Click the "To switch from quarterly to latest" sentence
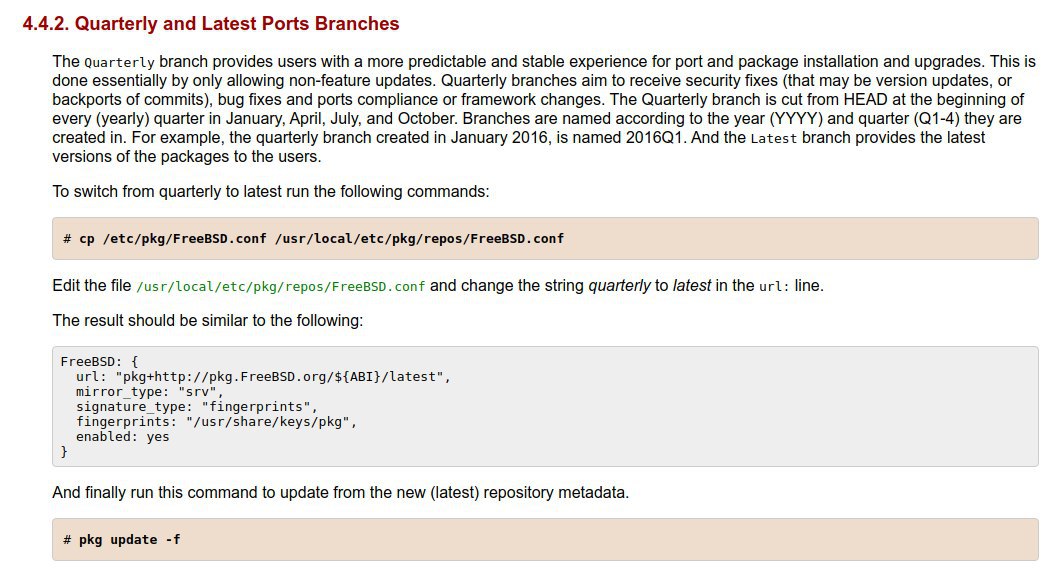This screenshot has width=1064, height=573. (x=270, y=191)
